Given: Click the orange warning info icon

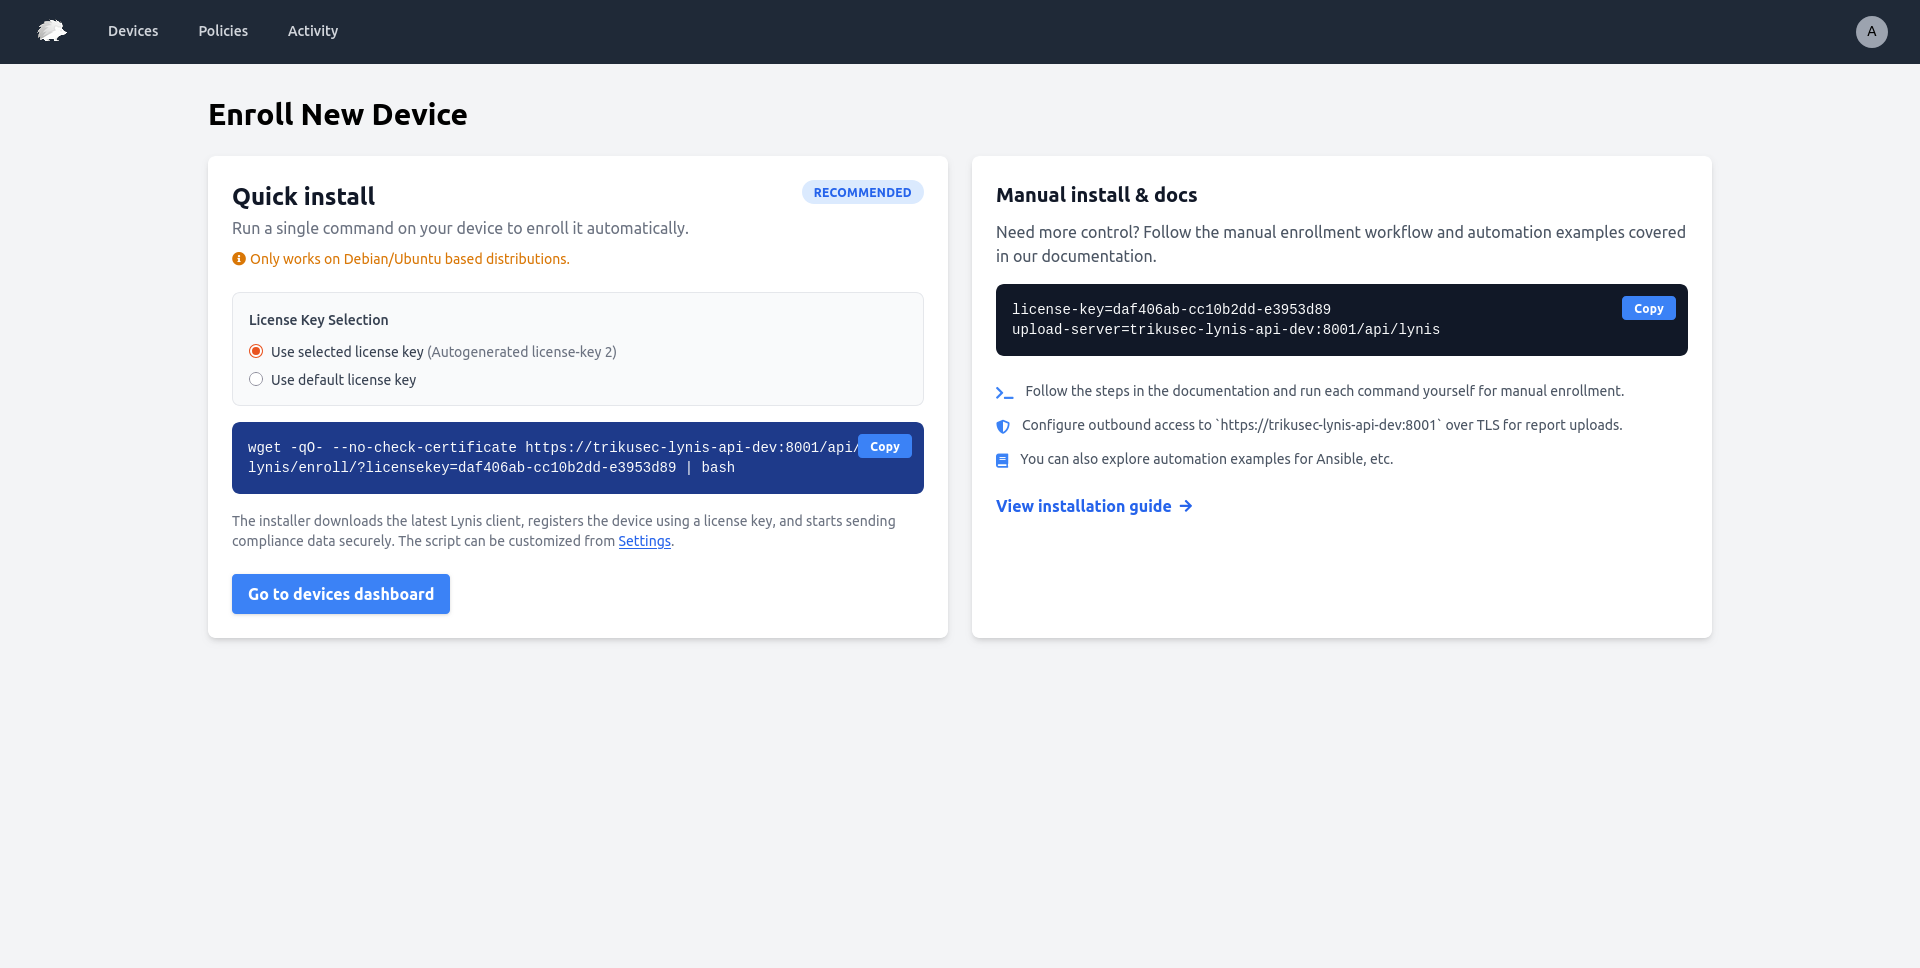Looking at the screenshot, I should pos(239,259).
